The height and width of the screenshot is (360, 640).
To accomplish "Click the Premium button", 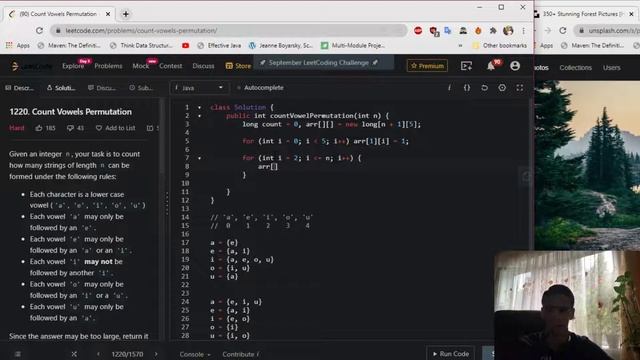I will 427,66.
